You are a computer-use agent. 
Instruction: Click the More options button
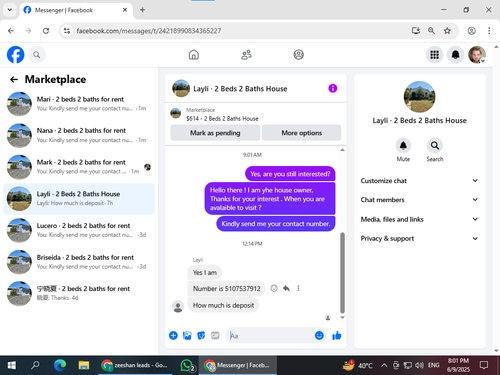[x=302, y=133]
